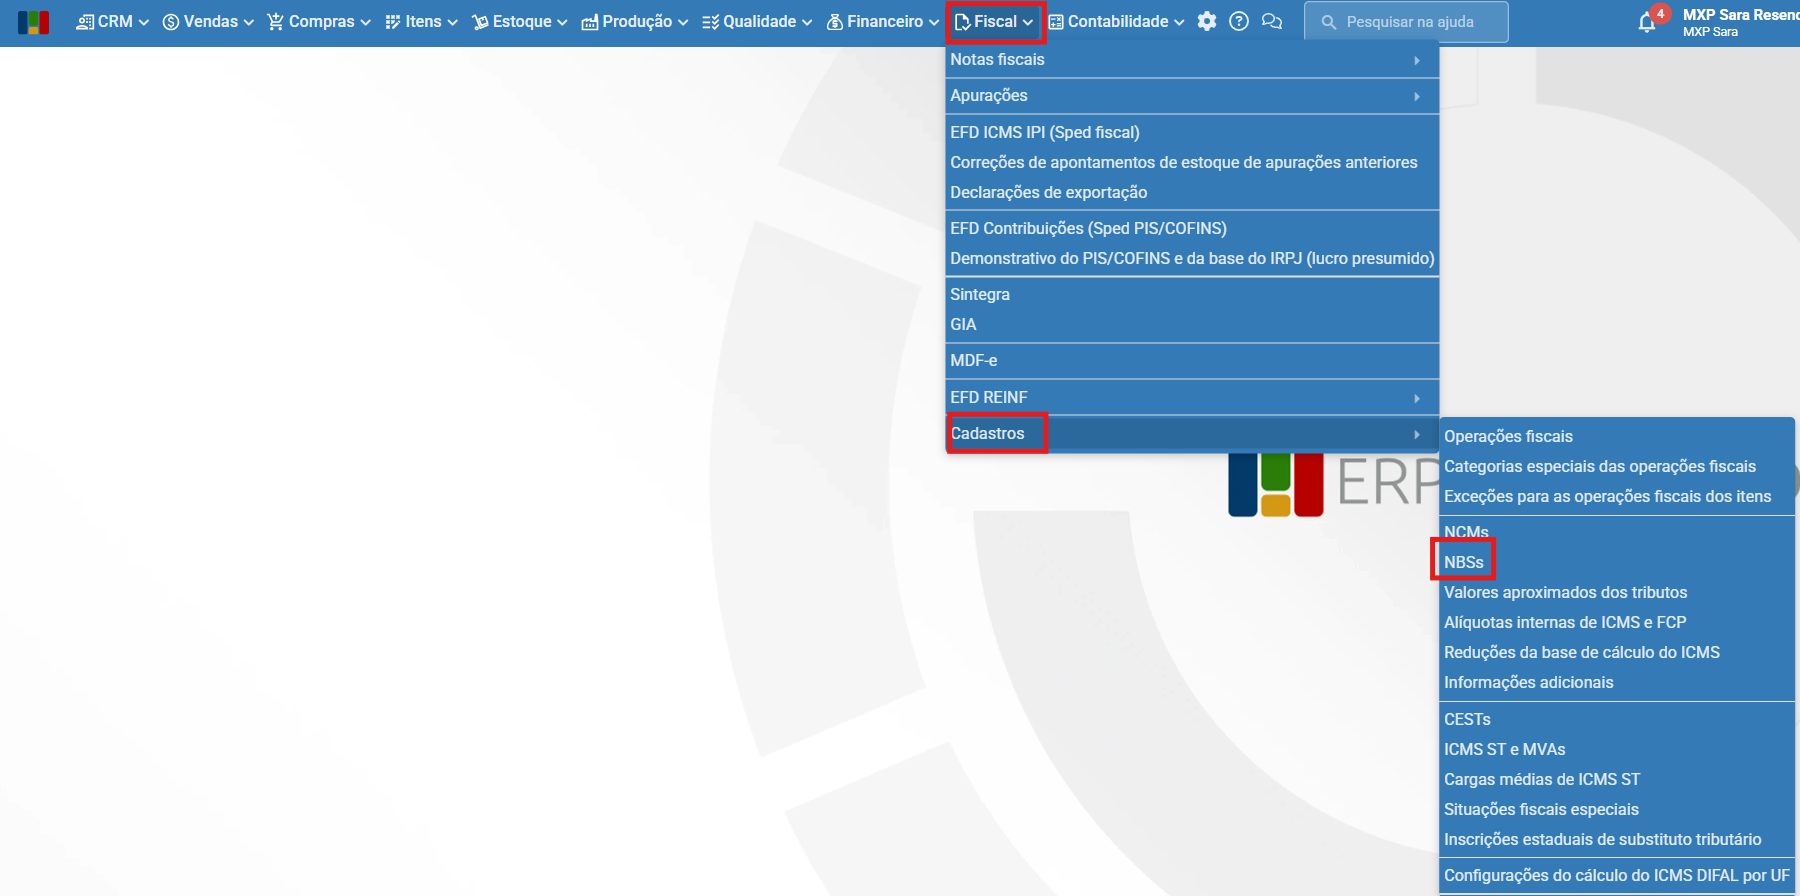Select EFD ICMS IPI (Sped fiscal)

tap(1192, 132)
